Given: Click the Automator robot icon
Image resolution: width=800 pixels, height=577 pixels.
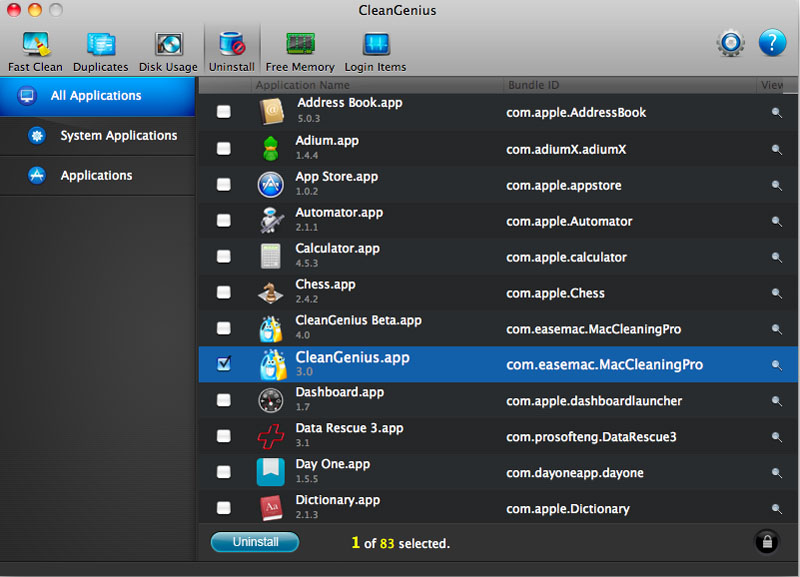Looking at the screenshot, I should coord(271,220).
